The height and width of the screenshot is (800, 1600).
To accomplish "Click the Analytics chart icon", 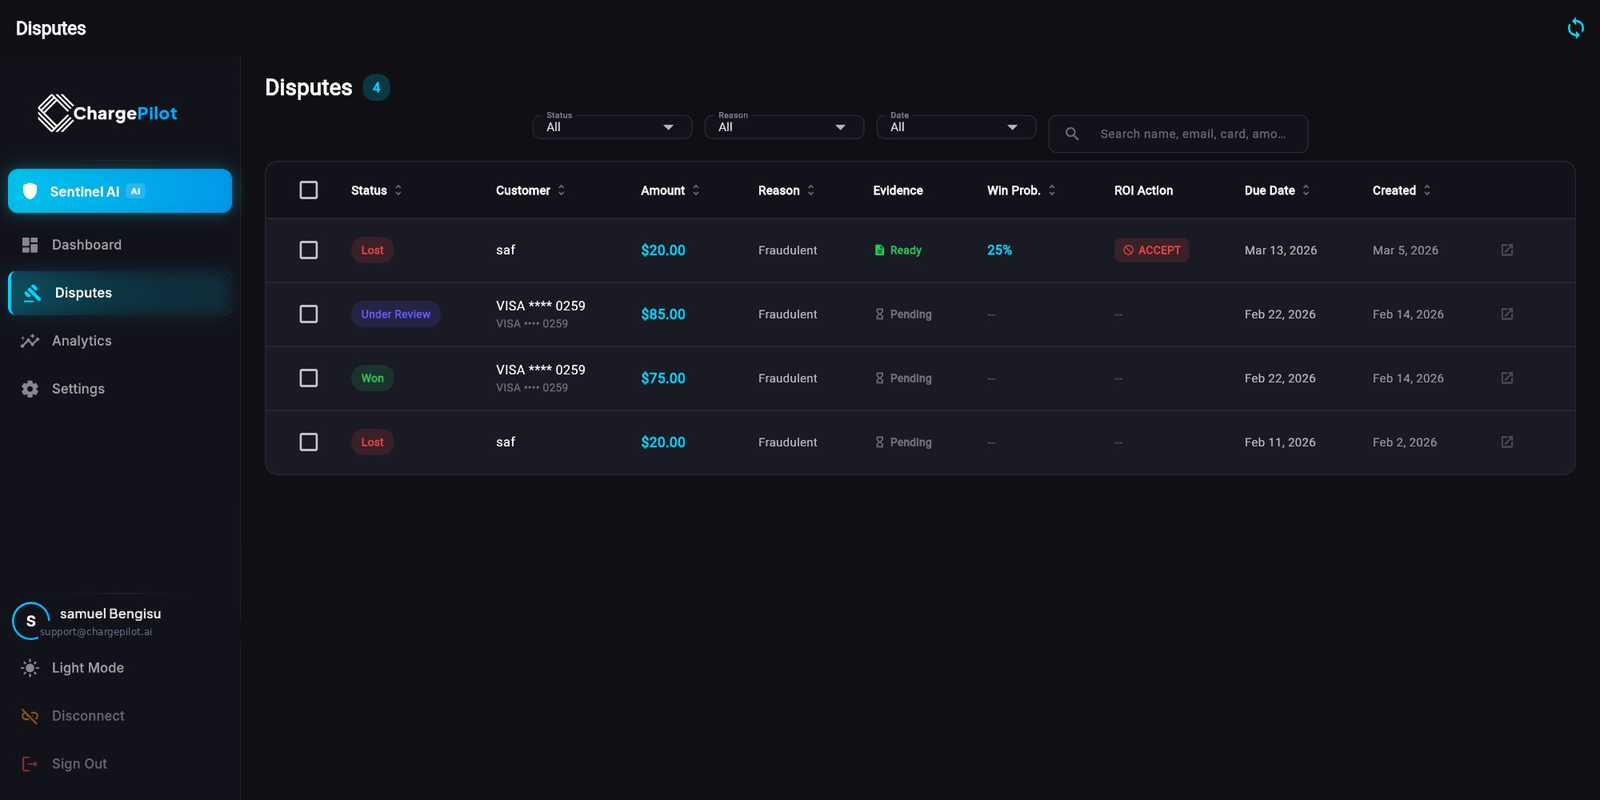I will point(30,341).
